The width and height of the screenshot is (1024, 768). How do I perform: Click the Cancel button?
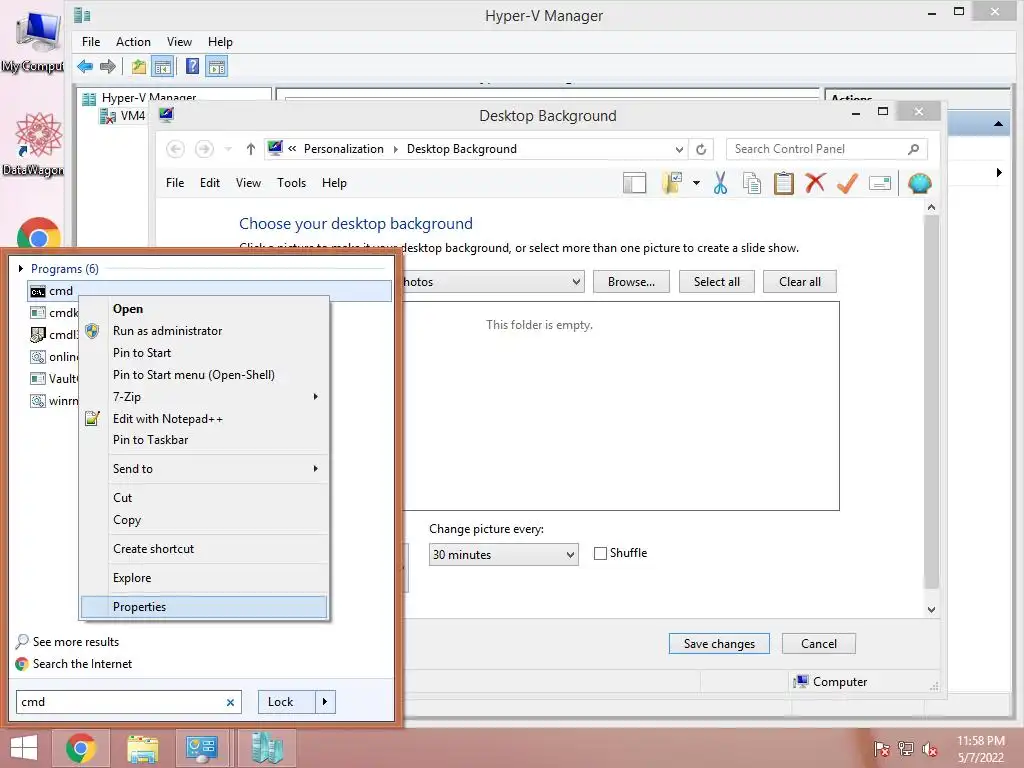pos(818,643)
